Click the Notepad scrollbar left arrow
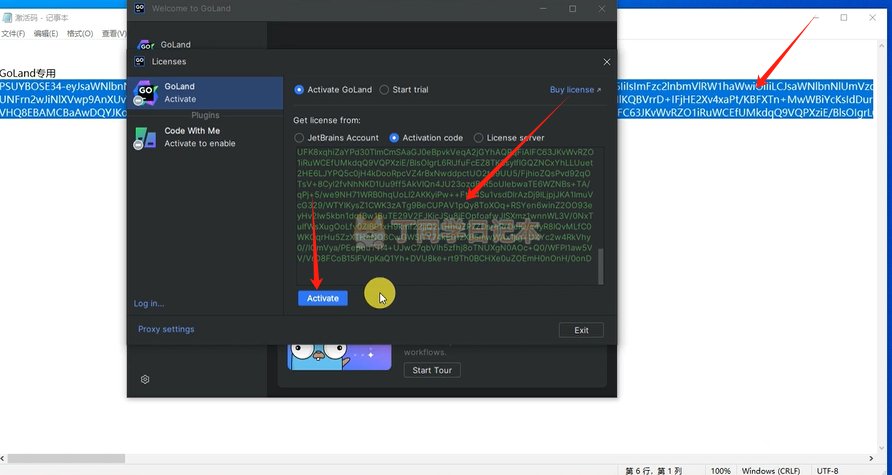The height and width of the screenshot is (475, 892). pos(3,458)
